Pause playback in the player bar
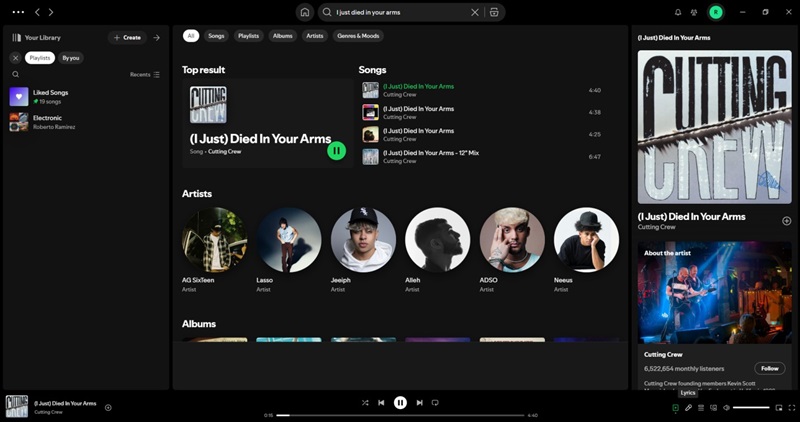This screenshot has height=422, width=800. [x=401, y=403]
